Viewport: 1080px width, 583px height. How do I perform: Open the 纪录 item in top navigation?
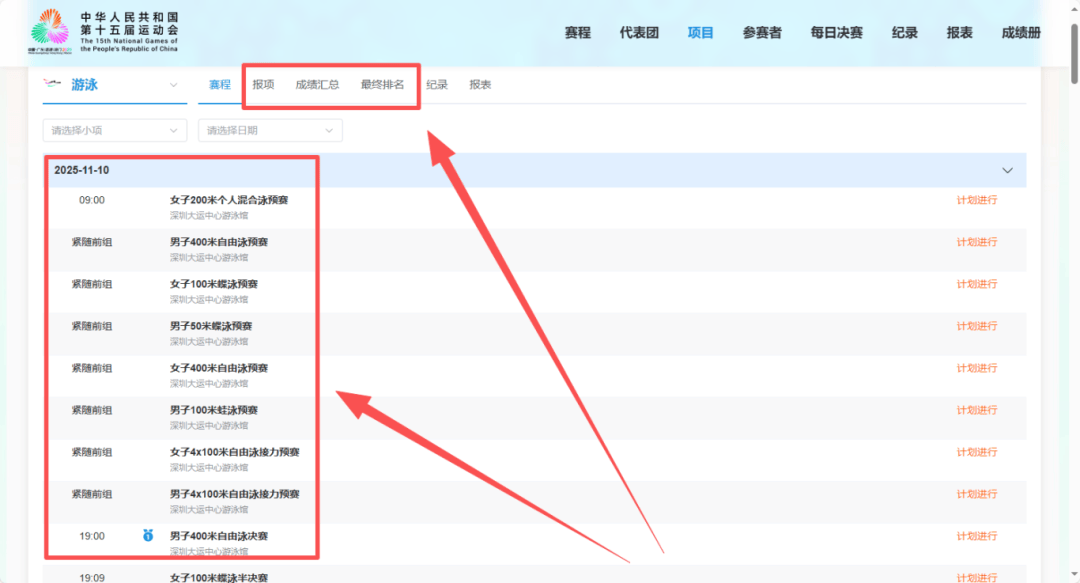903,31
